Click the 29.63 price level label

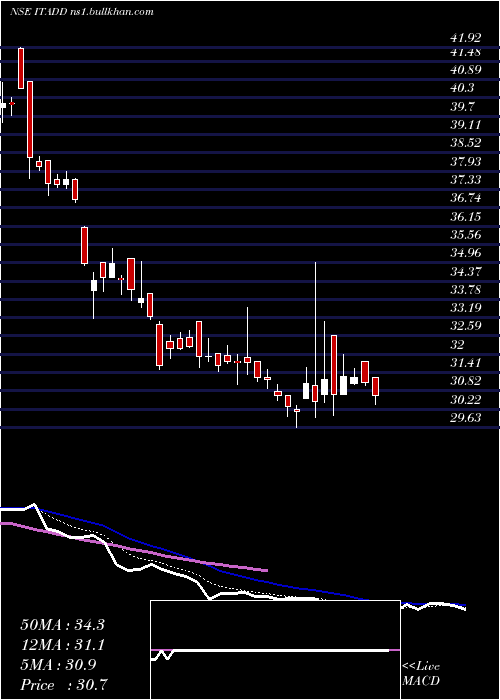[x=465, y=417]
